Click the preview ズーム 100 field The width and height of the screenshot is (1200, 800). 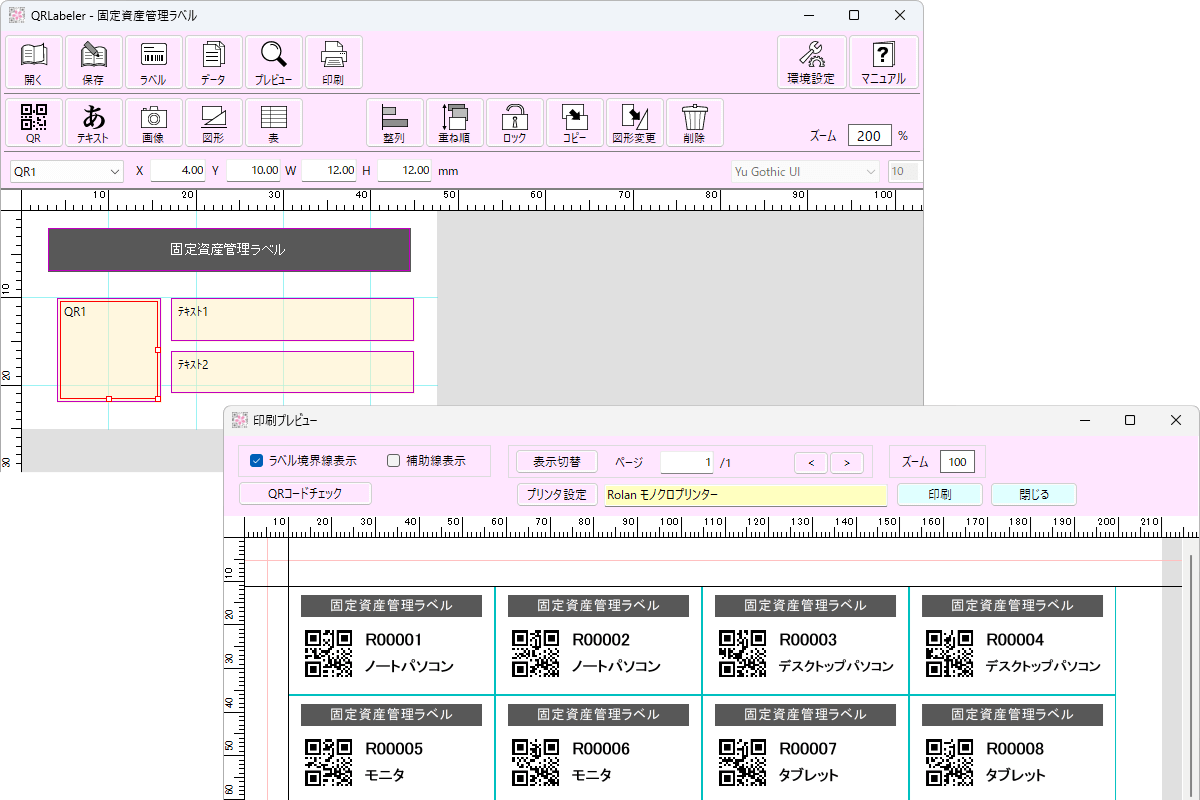click(957, 462)
